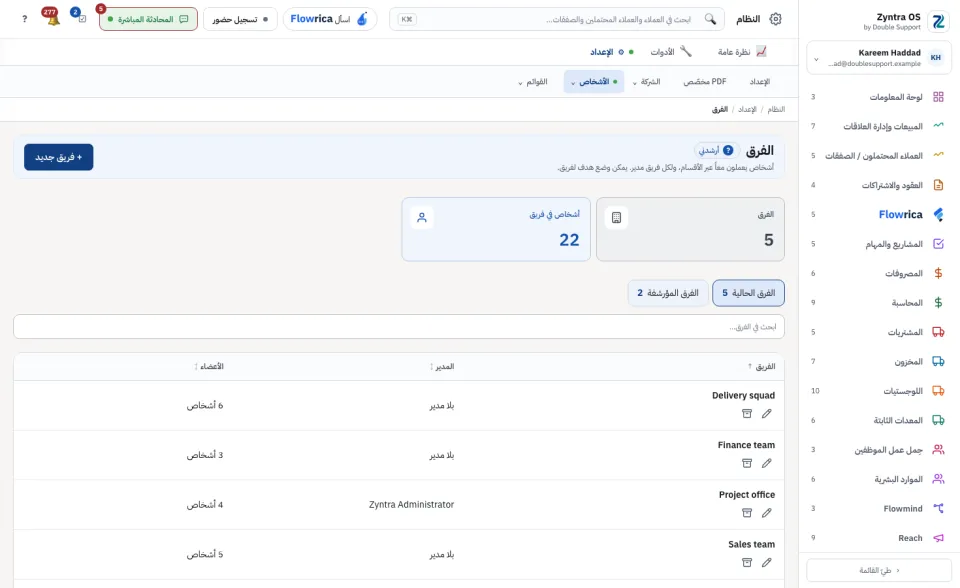Open العملاء المحتملون / الصفقات sidebar item

[x=877, y=156]
